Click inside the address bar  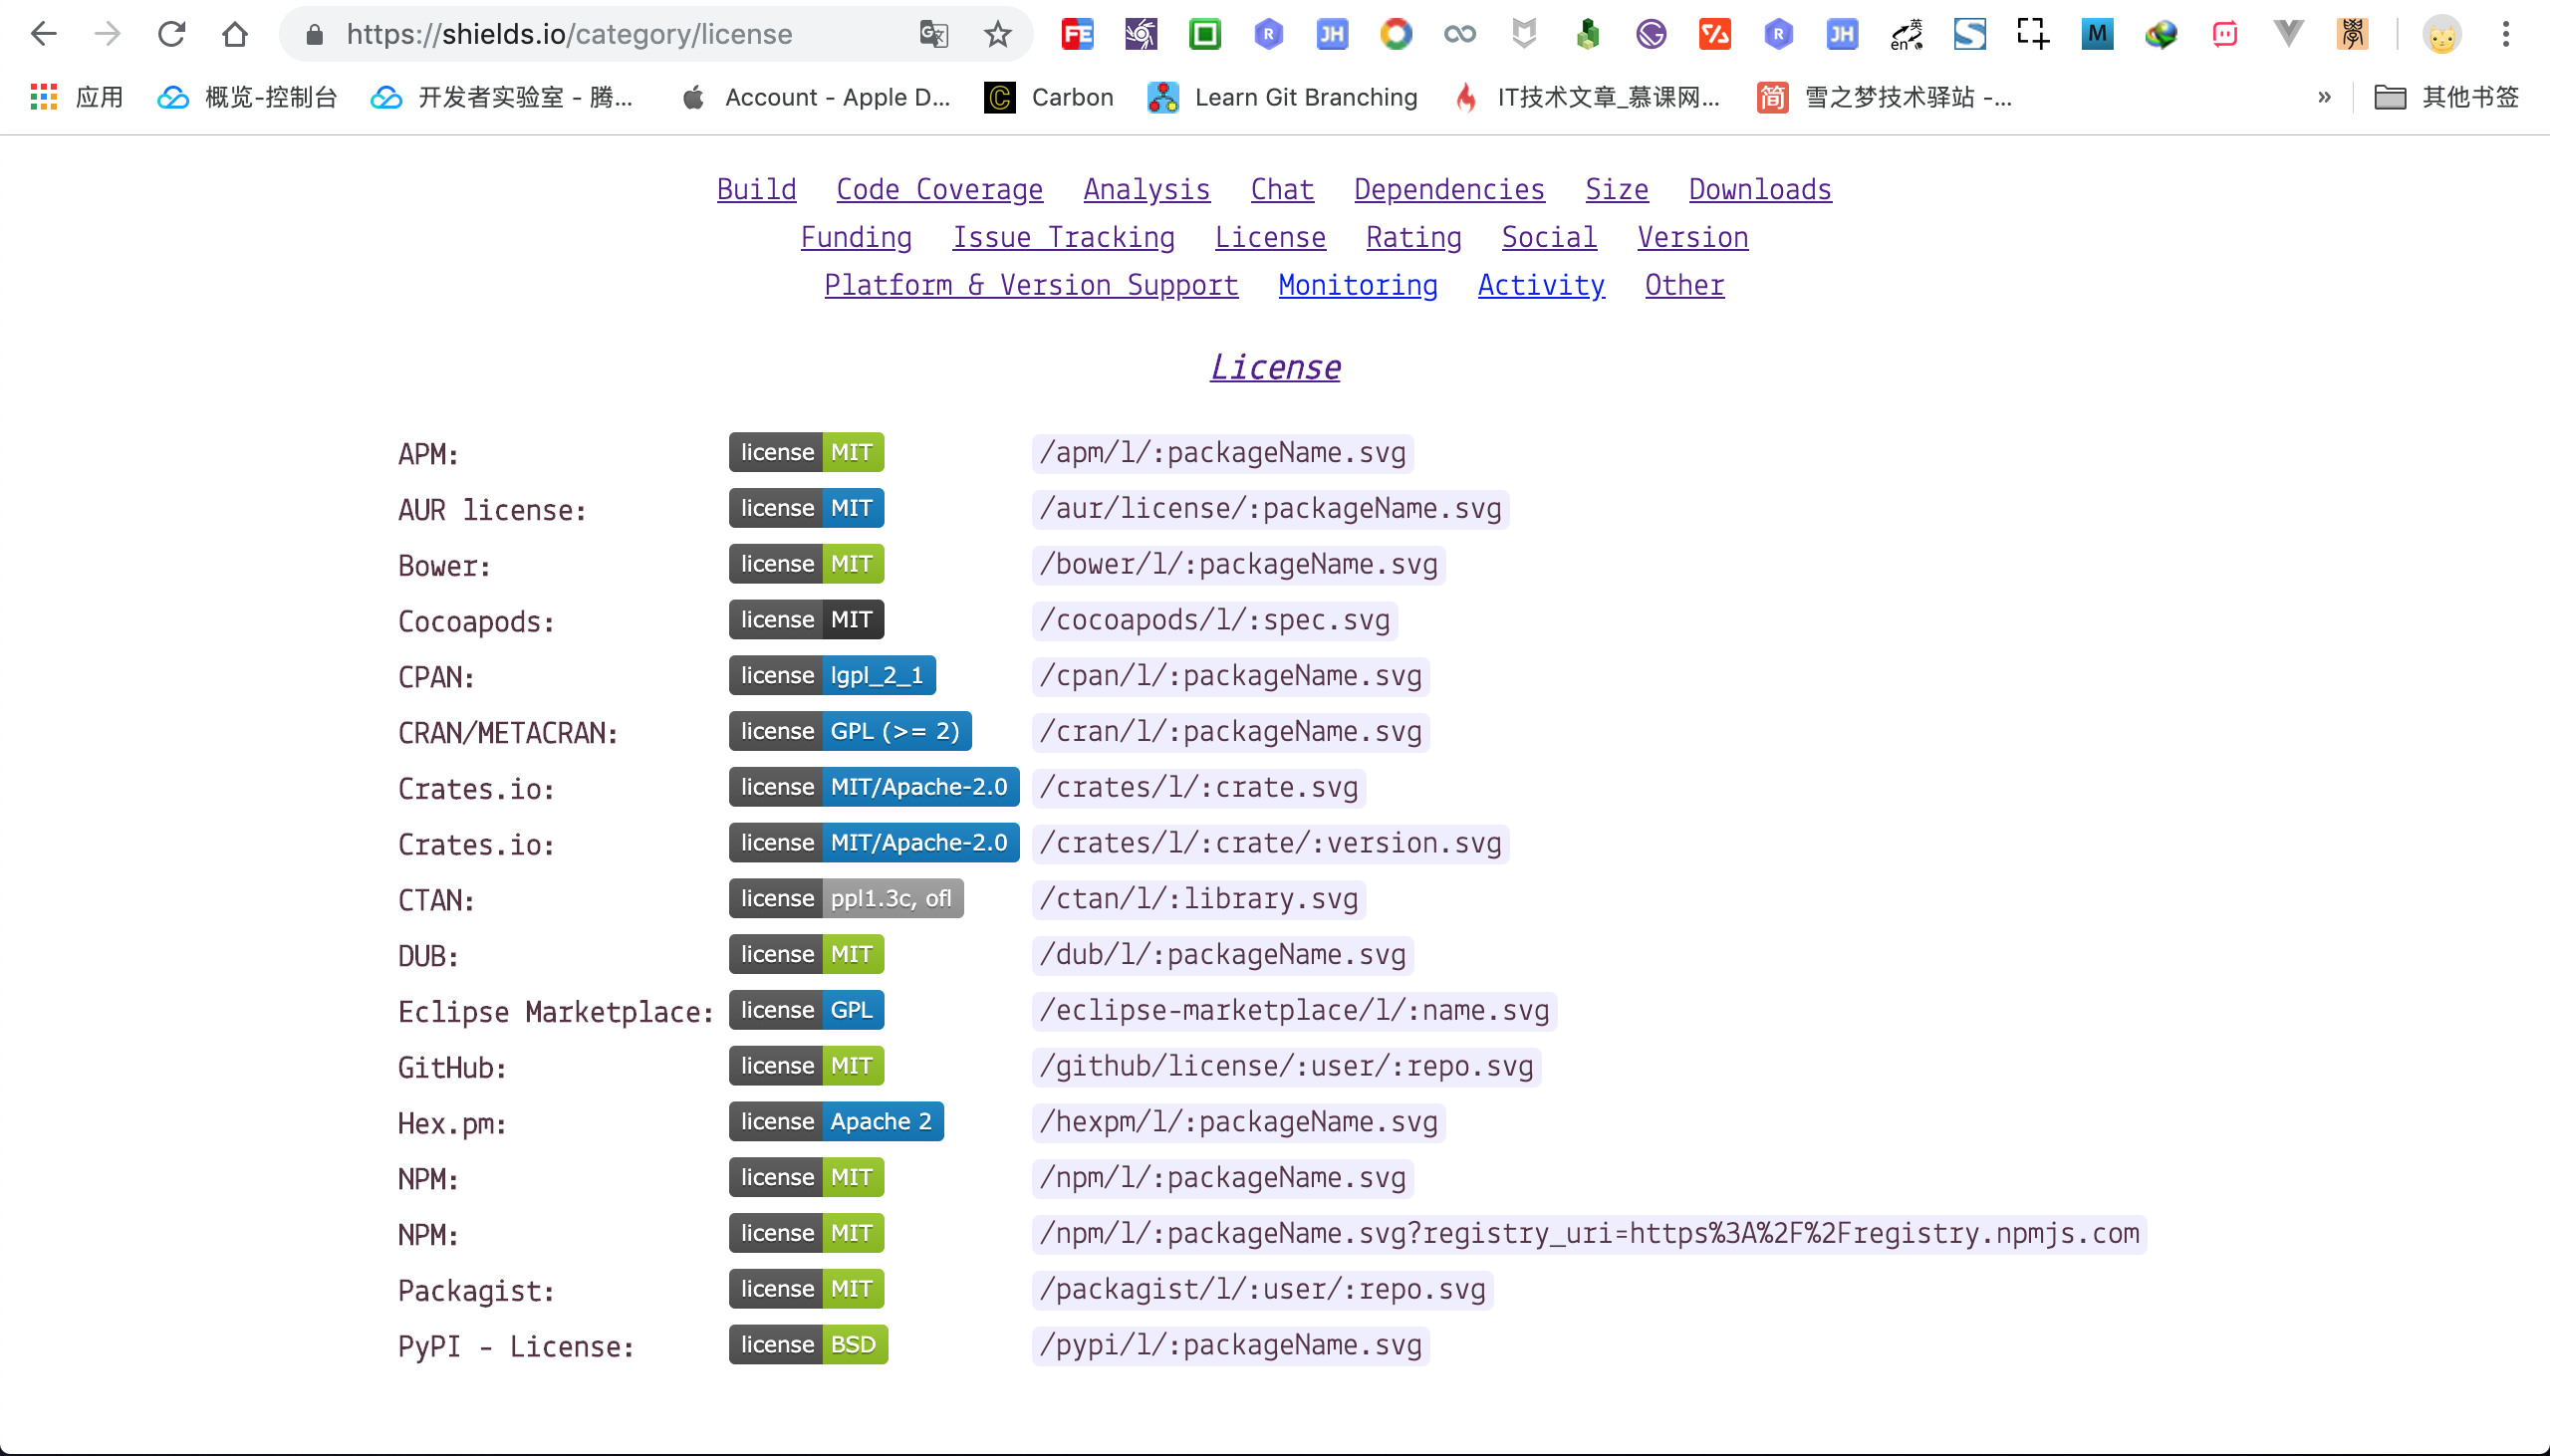(600, 33)
